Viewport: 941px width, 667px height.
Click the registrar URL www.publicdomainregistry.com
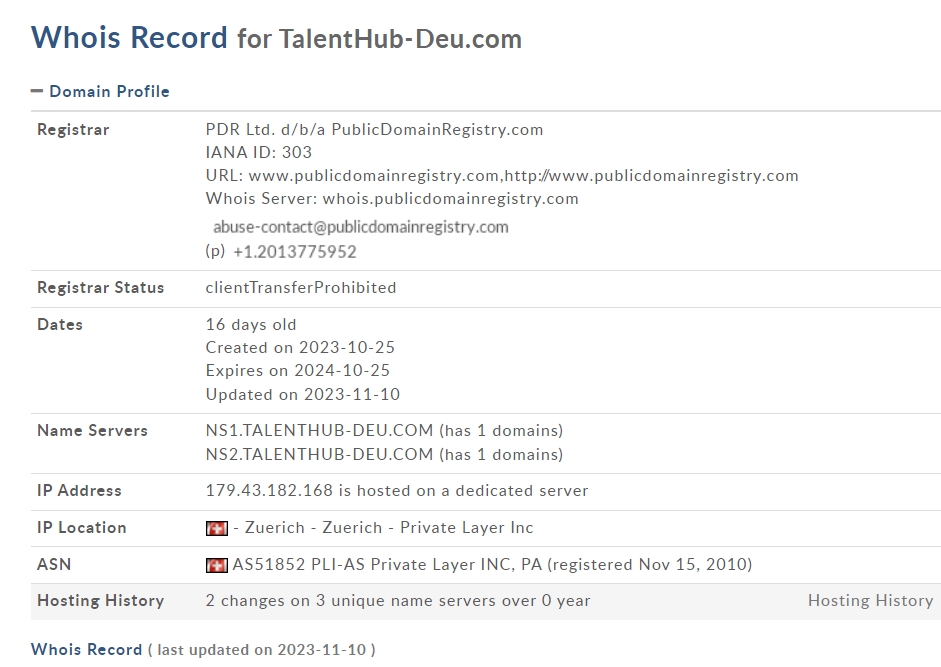tap(374, 176)
